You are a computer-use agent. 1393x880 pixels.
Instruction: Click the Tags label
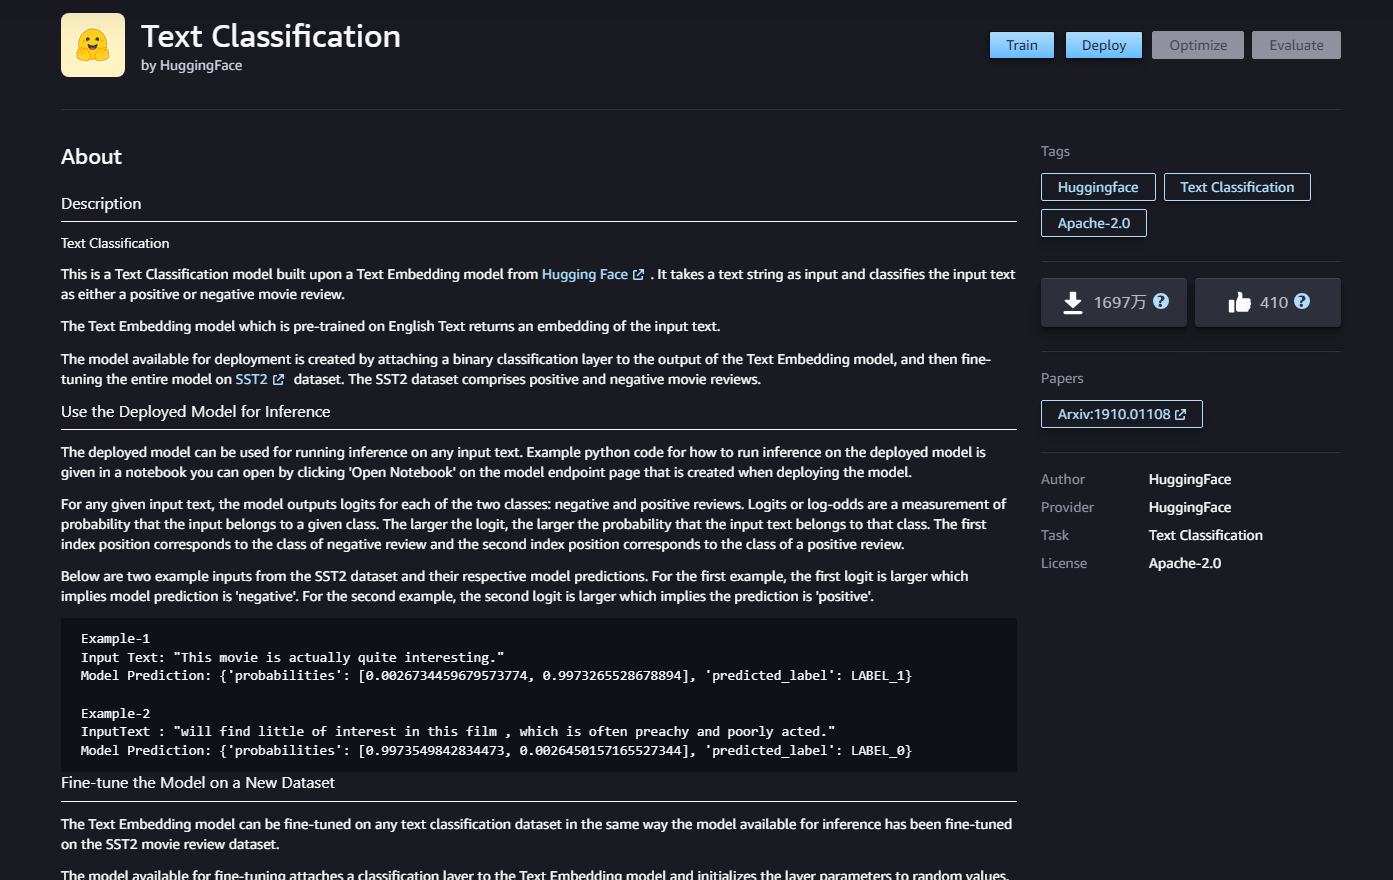[1055, 151]
